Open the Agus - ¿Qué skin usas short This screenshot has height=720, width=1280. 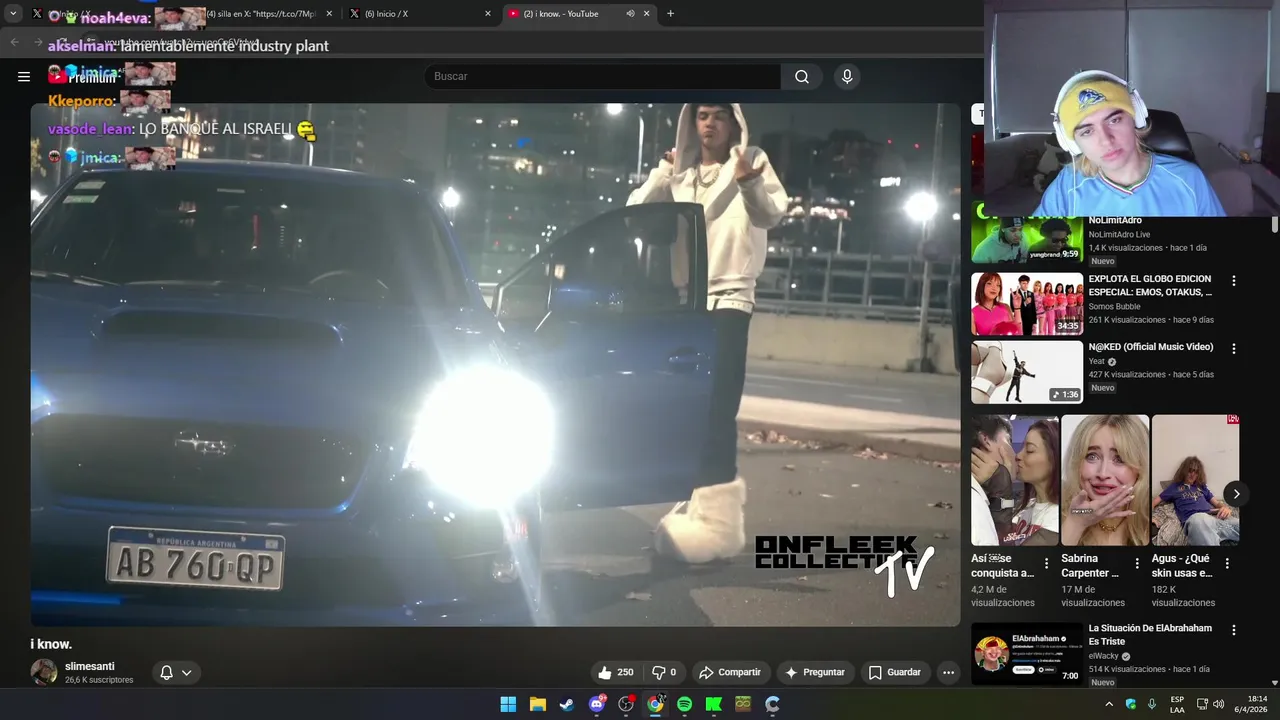click(x=1195, y=480)
